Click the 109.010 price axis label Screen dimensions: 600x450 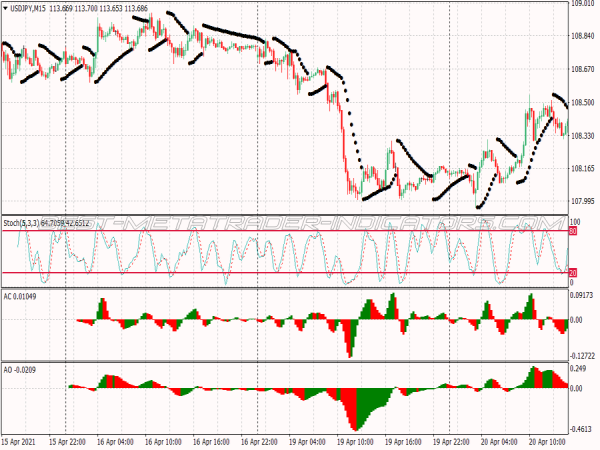[x=583, y=4]
